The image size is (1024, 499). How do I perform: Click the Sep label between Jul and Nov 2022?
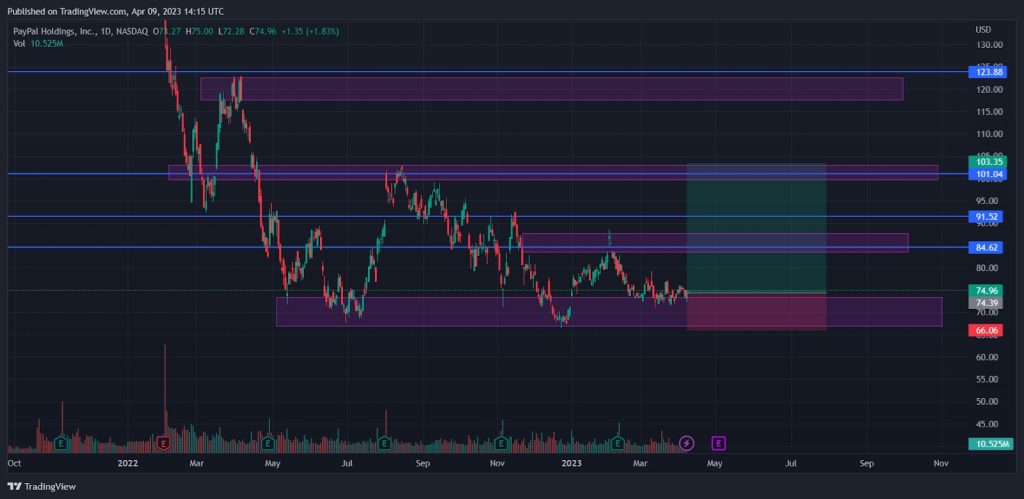pyautogui.click(x=423, y=464)
